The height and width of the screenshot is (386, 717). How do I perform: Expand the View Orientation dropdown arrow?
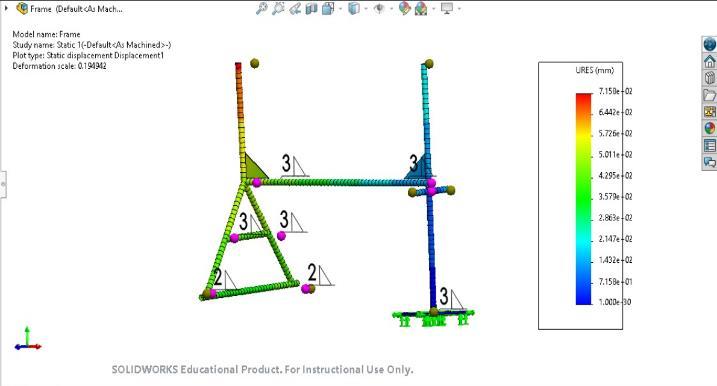click(x=341, y=9)
